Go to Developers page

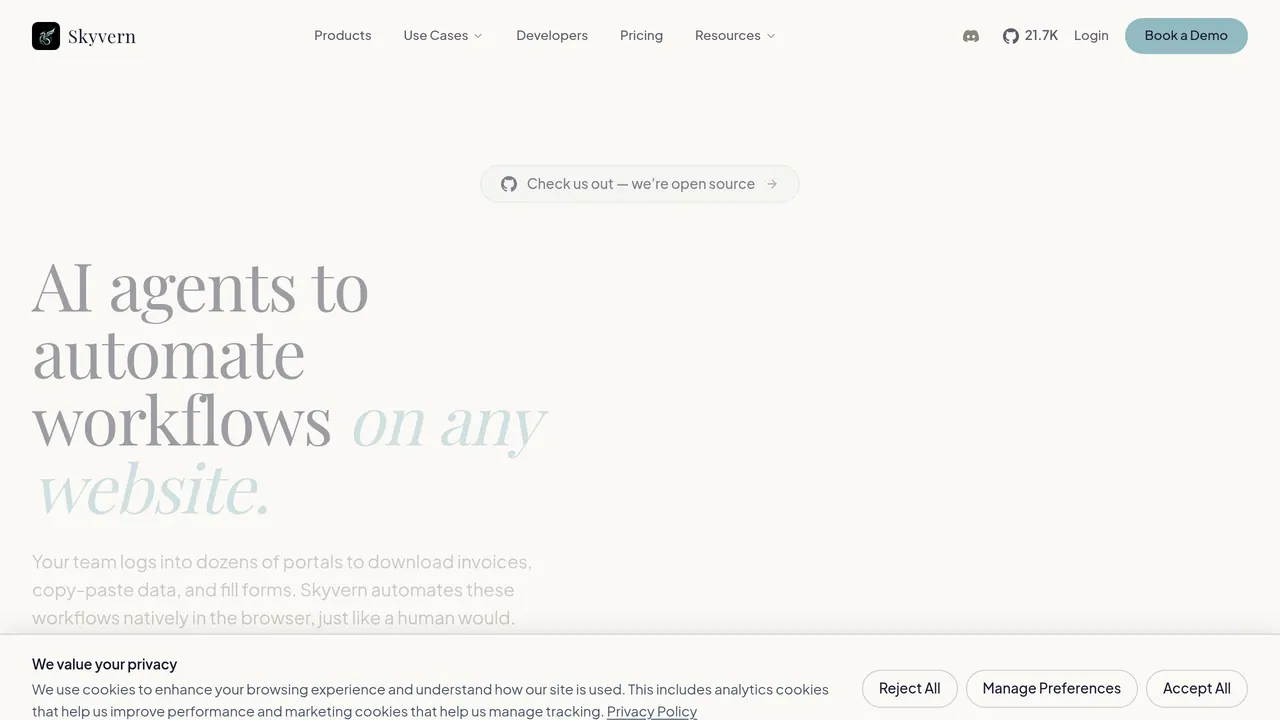pos(552,35)
